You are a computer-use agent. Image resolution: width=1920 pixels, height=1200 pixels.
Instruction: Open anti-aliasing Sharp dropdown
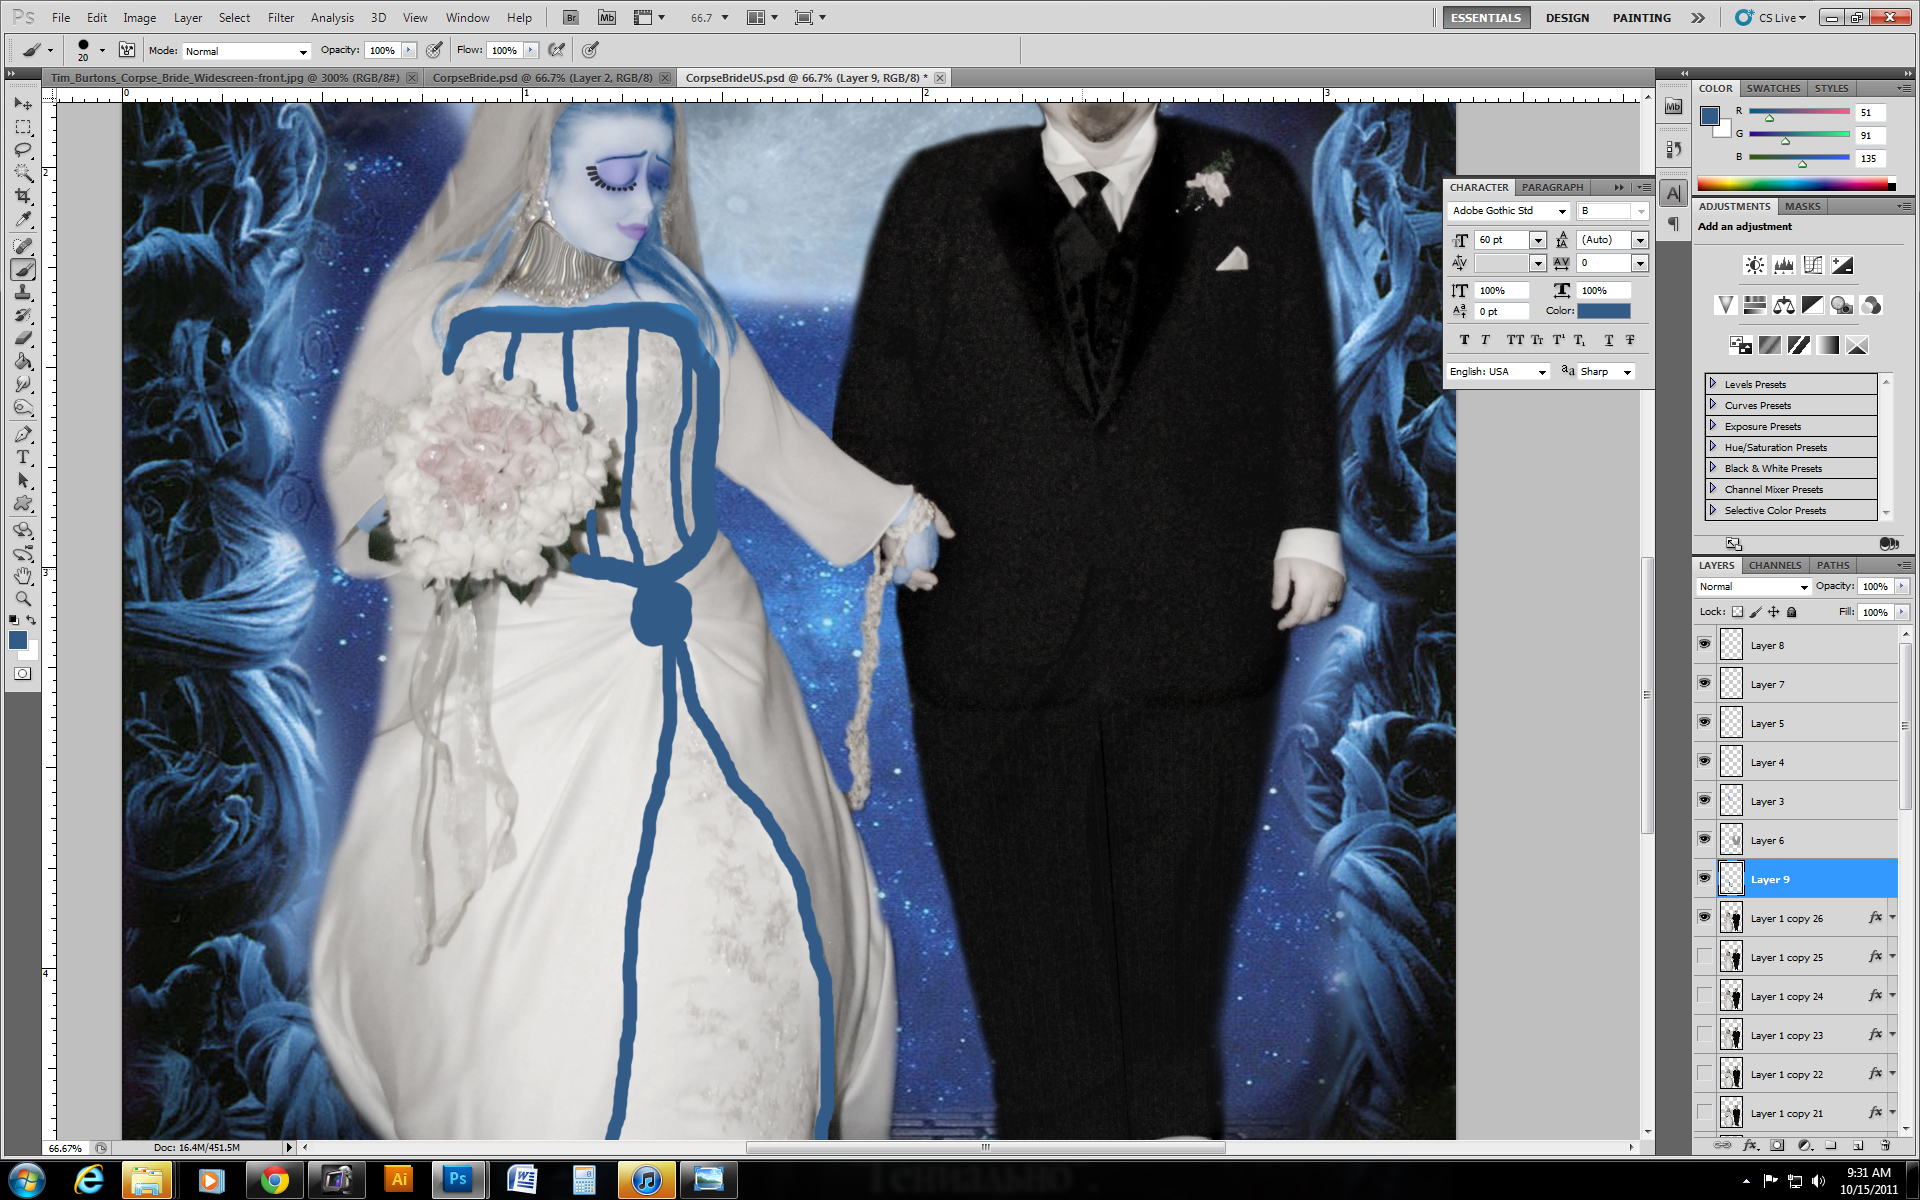(x=1606, y=372)
